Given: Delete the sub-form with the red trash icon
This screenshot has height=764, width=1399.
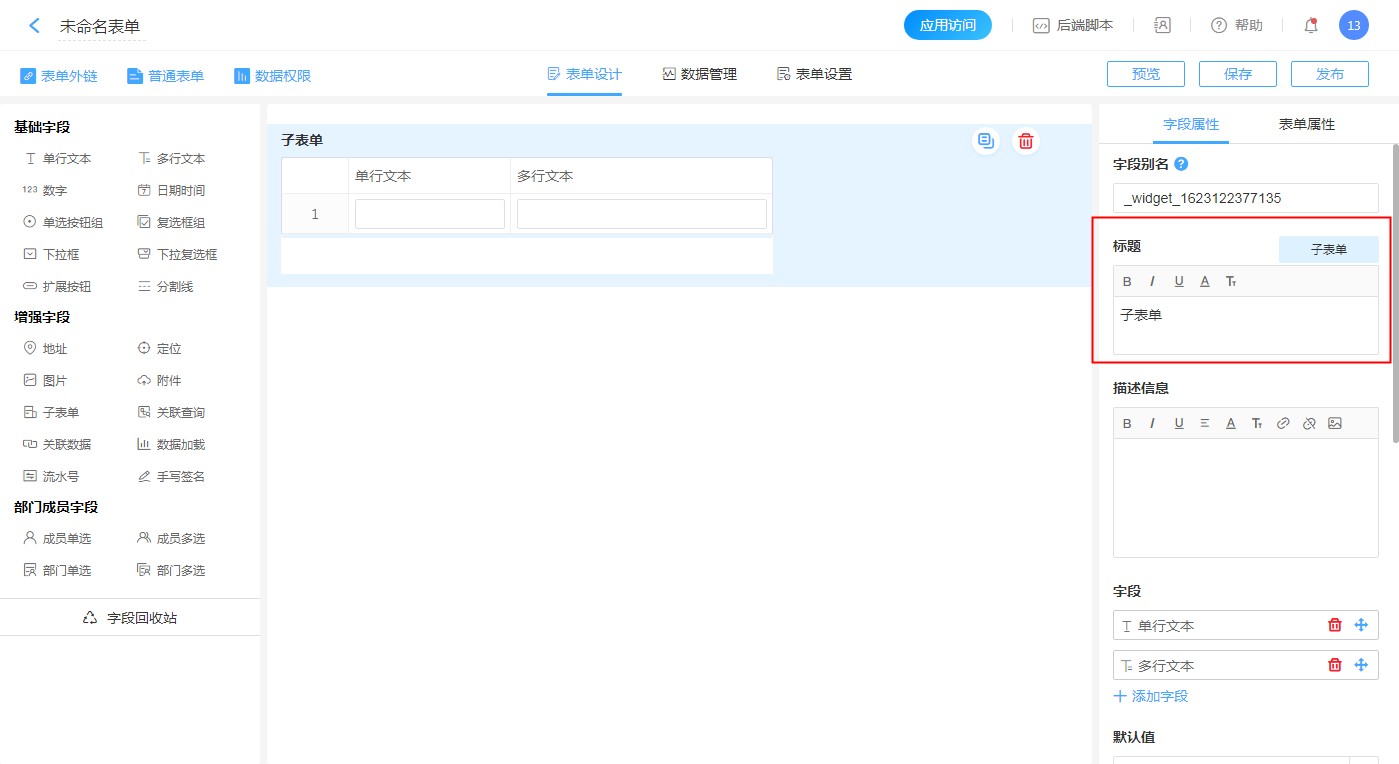Looking at the screenshot, I should click(1025, 141).
